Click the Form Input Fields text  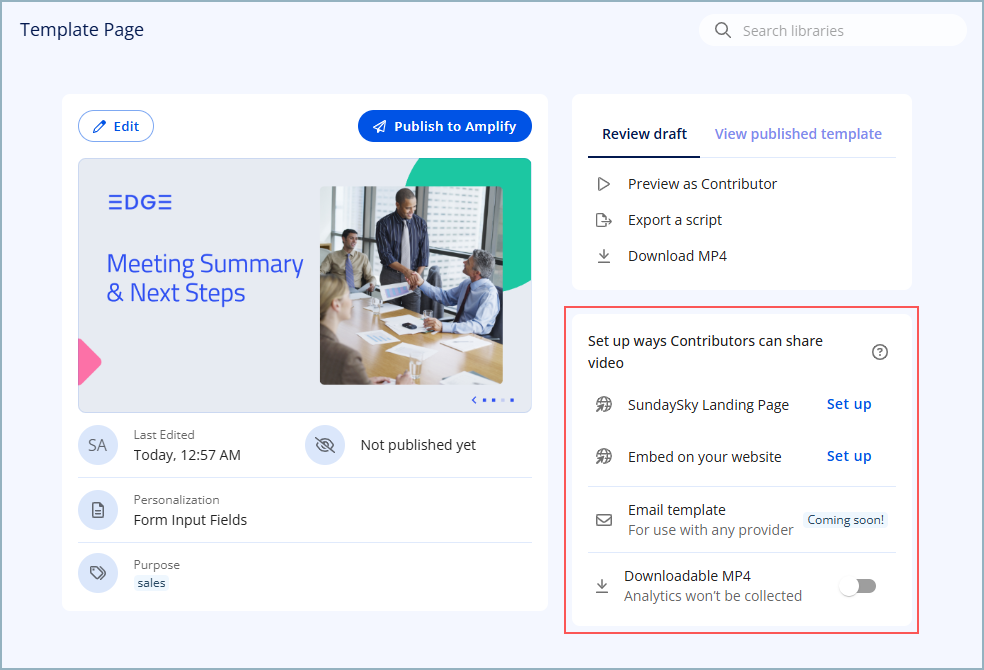point(190,520)
